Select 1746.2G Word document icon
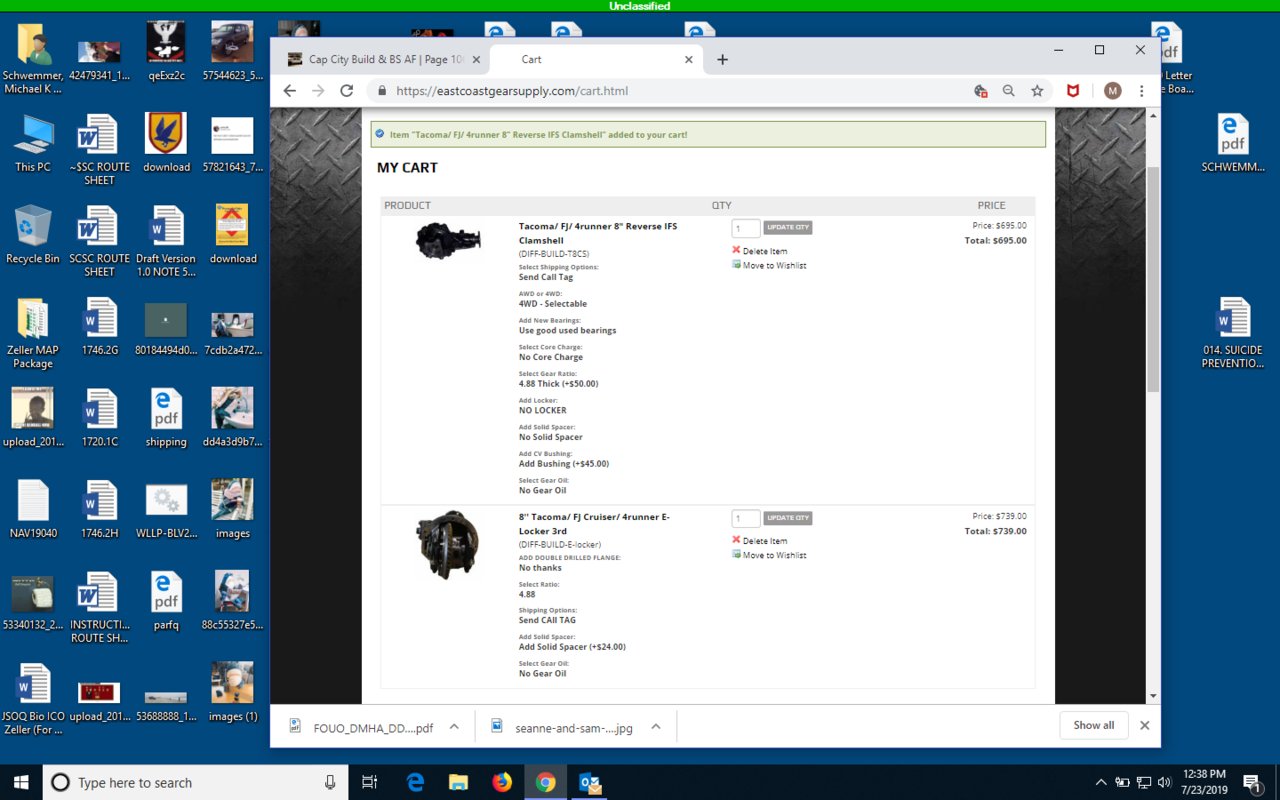Image resolution: width=1280 pixels, height=800 pixels. (x=99, y=327)
